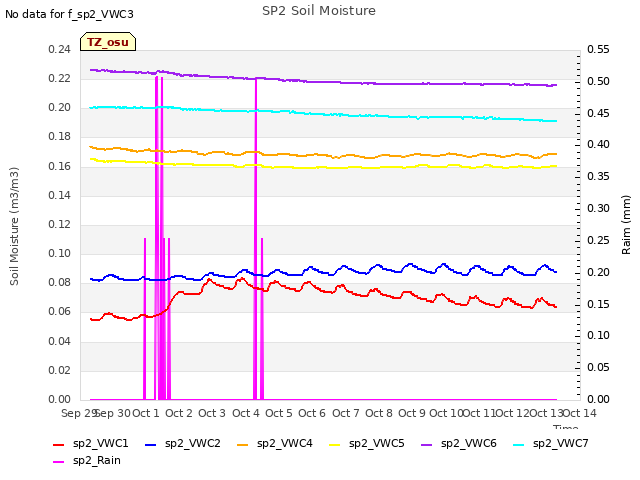Viewport: 640px width, 480px height.
Task: Click the 'No data for f_sp2_VWC3' message
Action: point(69,14)
